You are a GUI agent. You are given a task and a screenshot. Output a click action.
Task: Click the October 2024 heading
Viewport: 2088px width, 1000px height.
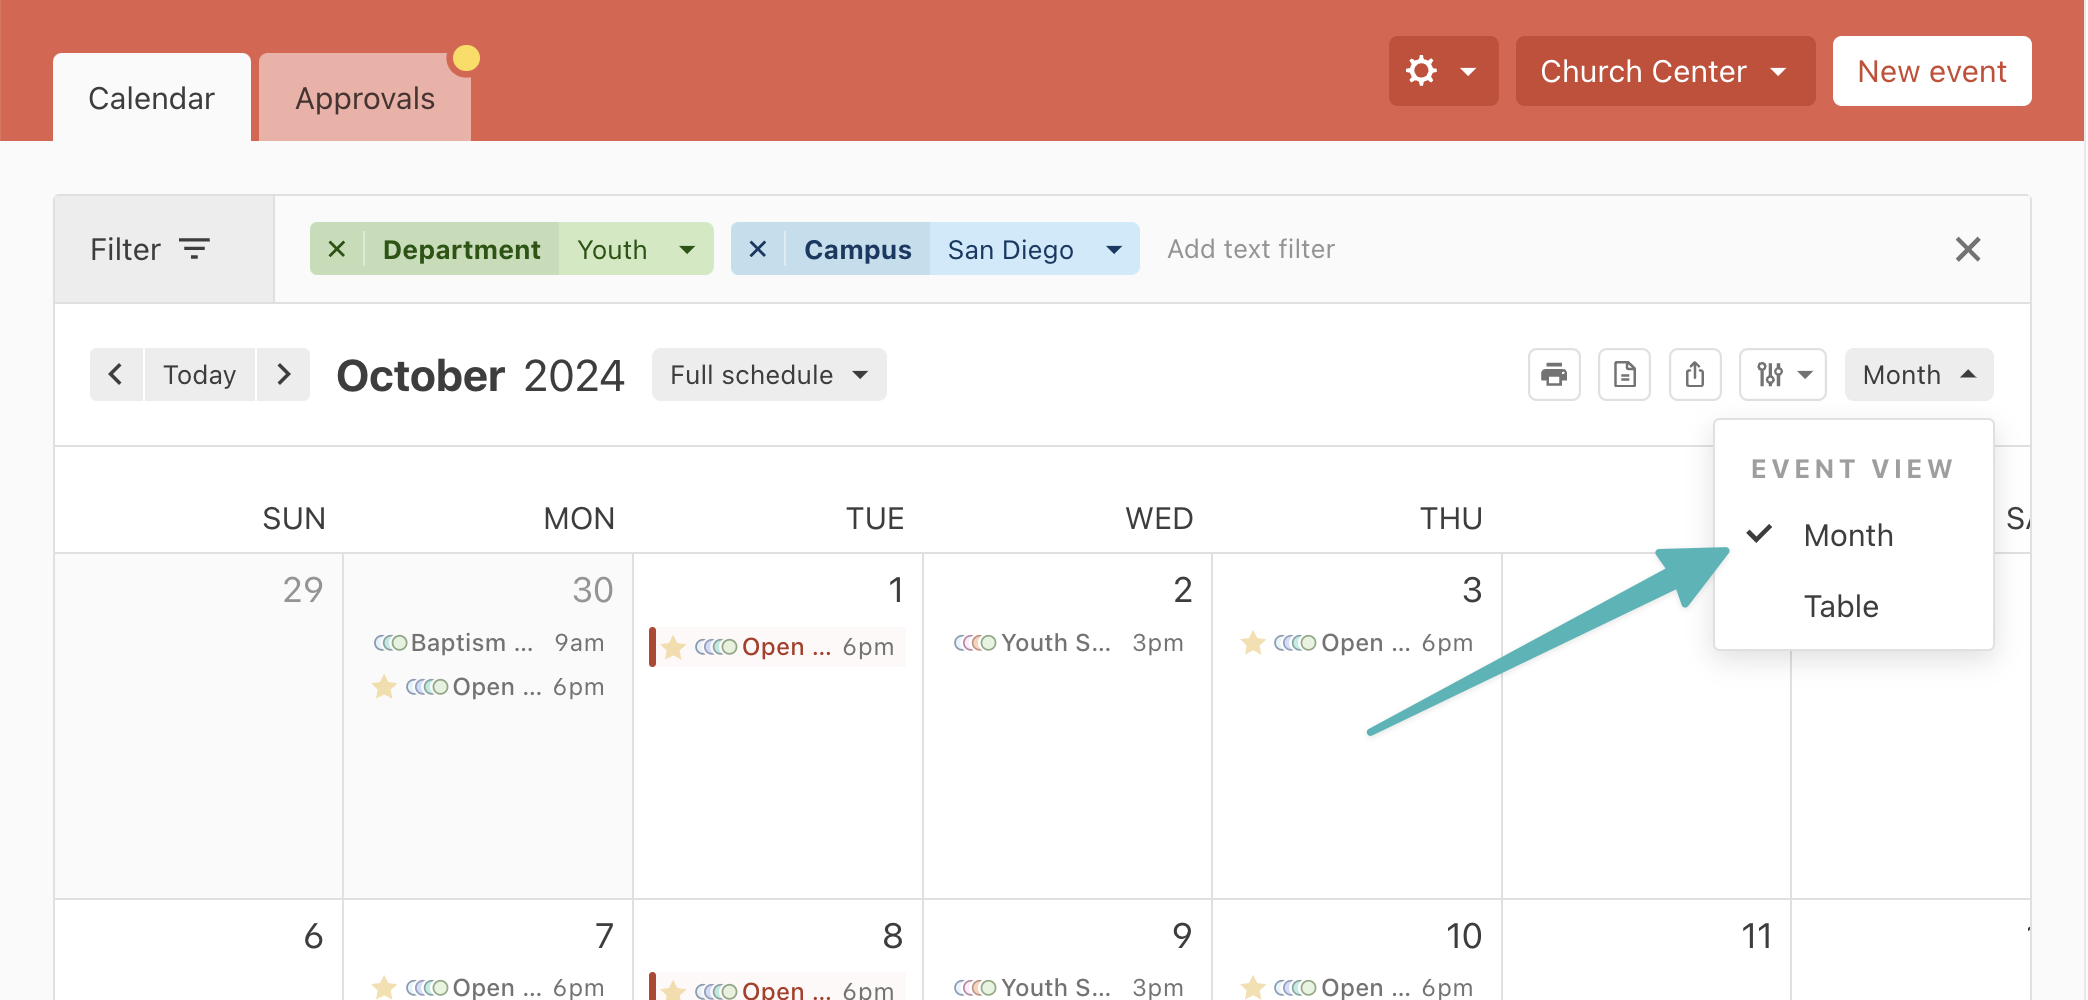pos(480,376)
